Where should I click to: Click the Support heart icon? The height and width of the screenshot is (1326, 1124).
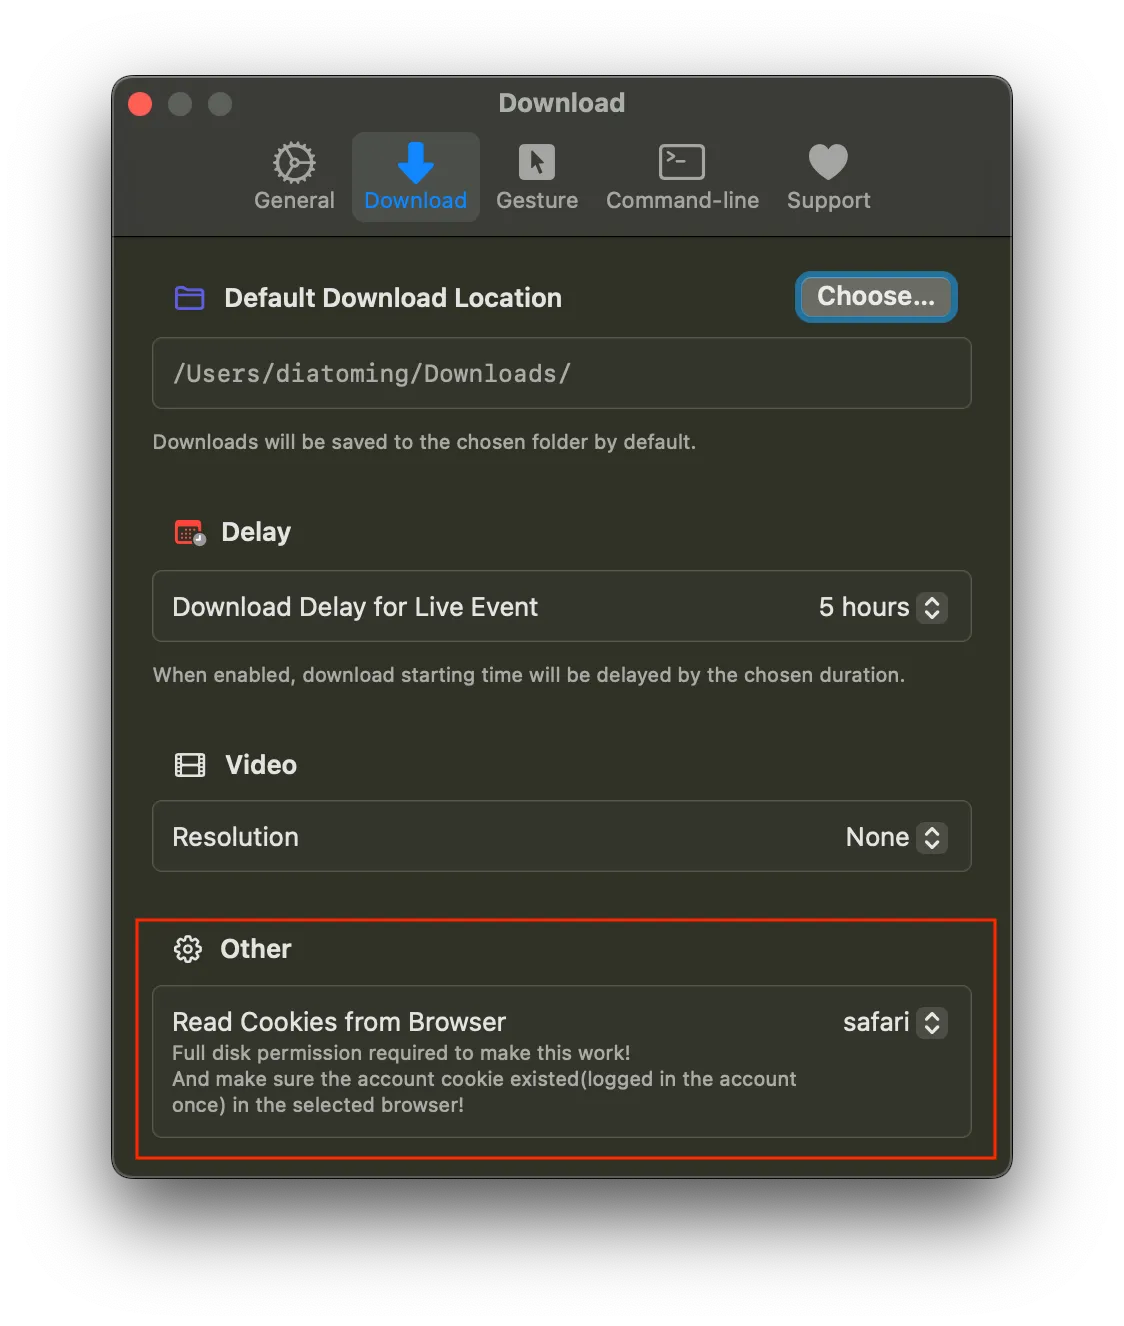point(827,161)
